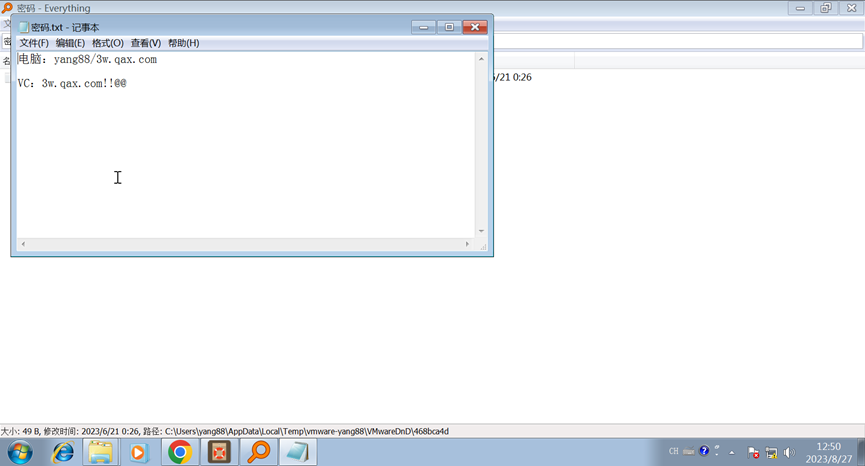Click inside the Notepad text editing area
The width and height of the screenshot is (865, 466).
tap(240, 150)
